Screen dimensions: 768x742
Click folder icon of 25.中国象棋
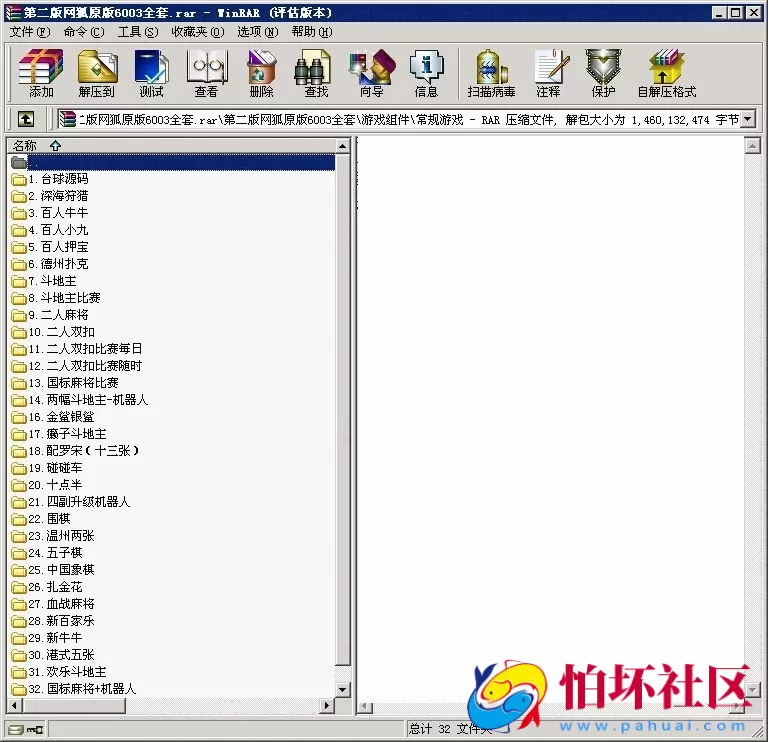pyautogui.click(x=19, y=570)
